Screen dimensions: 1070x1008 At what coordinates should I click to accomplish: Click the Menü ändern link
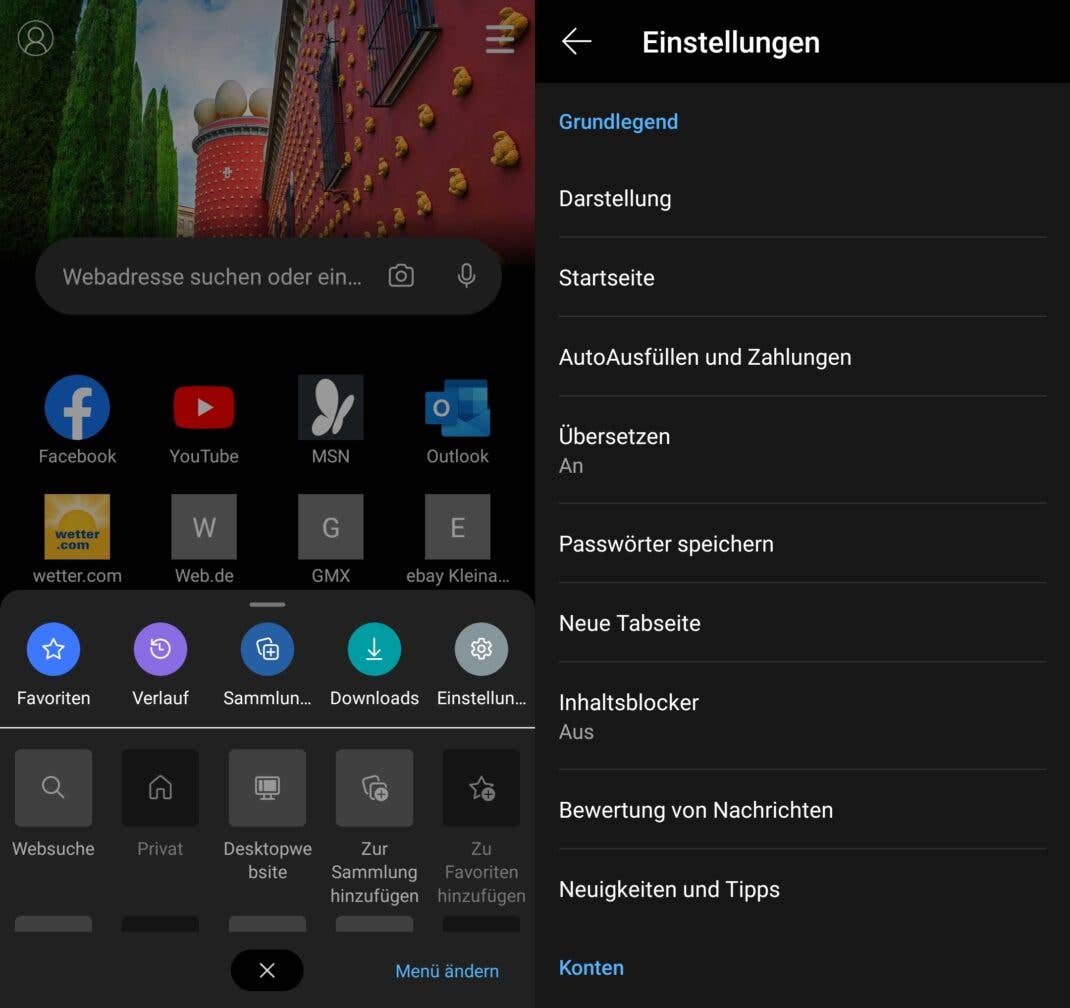click(x=447, y=971)
